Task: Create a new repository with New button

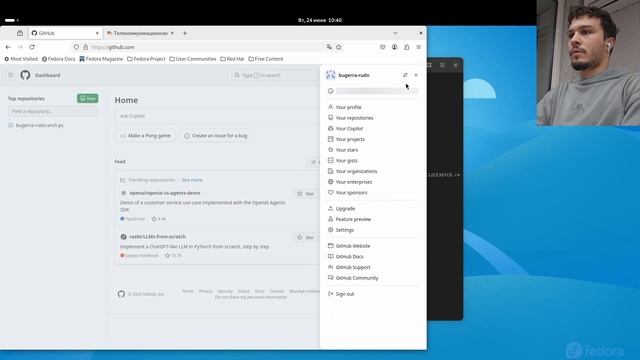Action: click(x=88, y=98)
